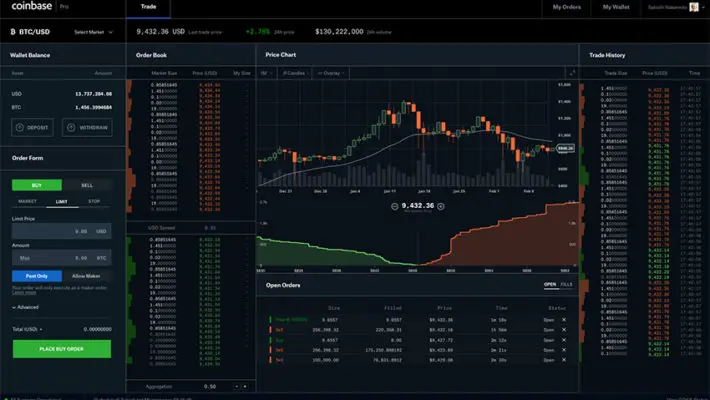Click the Max amount button
710x400 pixels.
coord(24,258)
